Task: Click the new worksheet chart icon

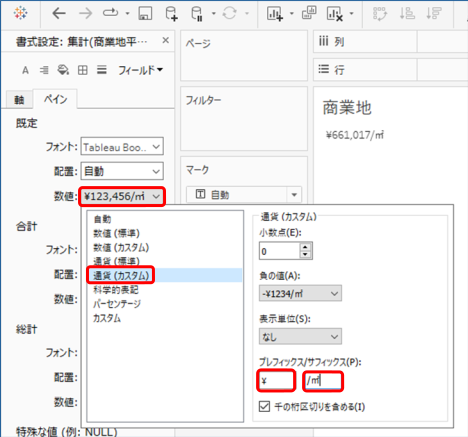Action: (x=275, y=14)
